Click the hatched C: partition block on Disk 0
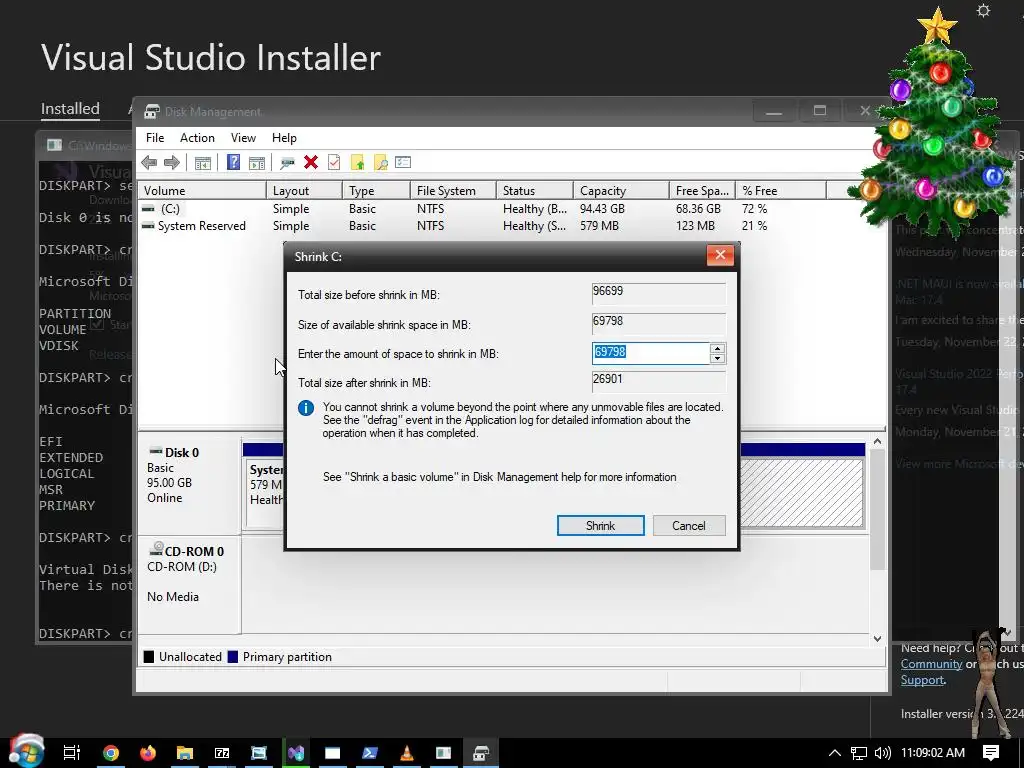This screenshot has height=768, width=1024. point(801,492)
